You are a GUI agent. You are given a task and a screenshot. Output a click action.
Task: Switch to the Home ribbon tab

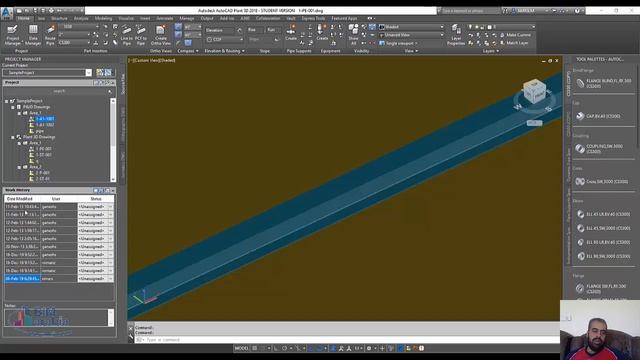[x=23, y=18]
